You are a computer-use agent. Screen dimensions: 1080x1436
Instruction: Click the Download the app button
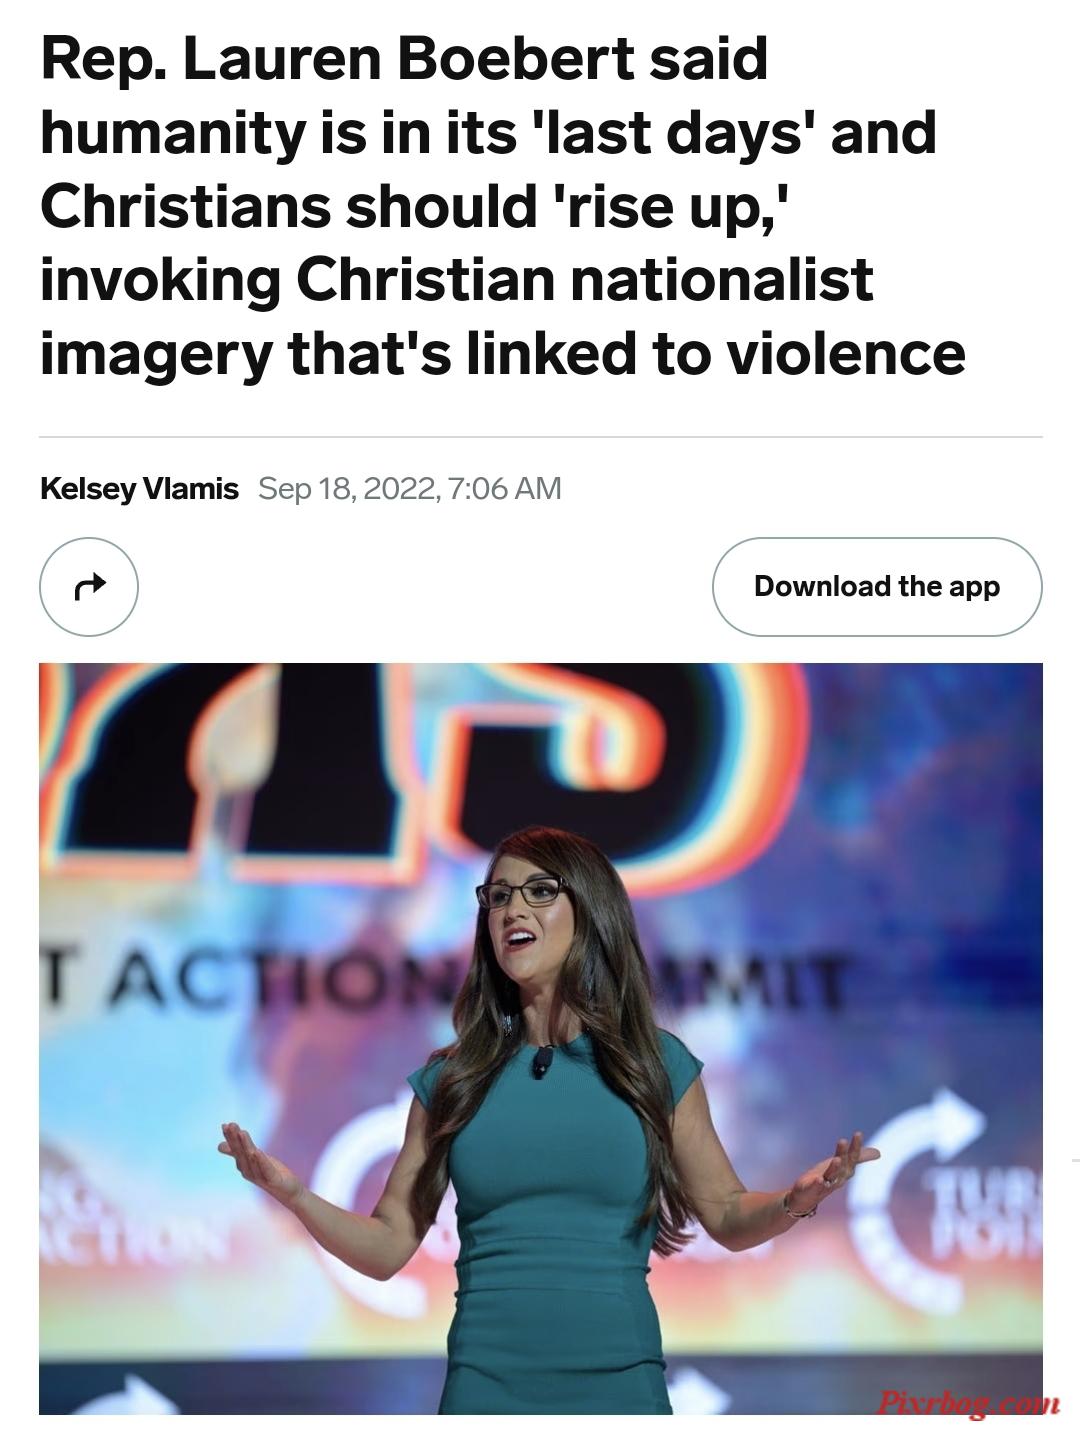pyautogui.click(x=877, y=587)
